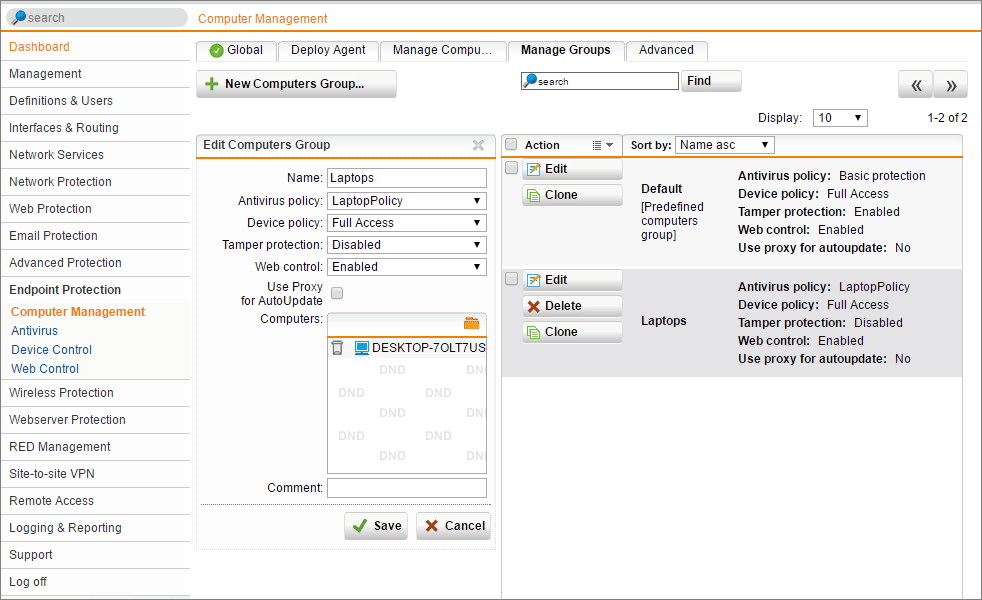Open the Web control dropdown
982x600 pixels.
(x=406, y=267)
